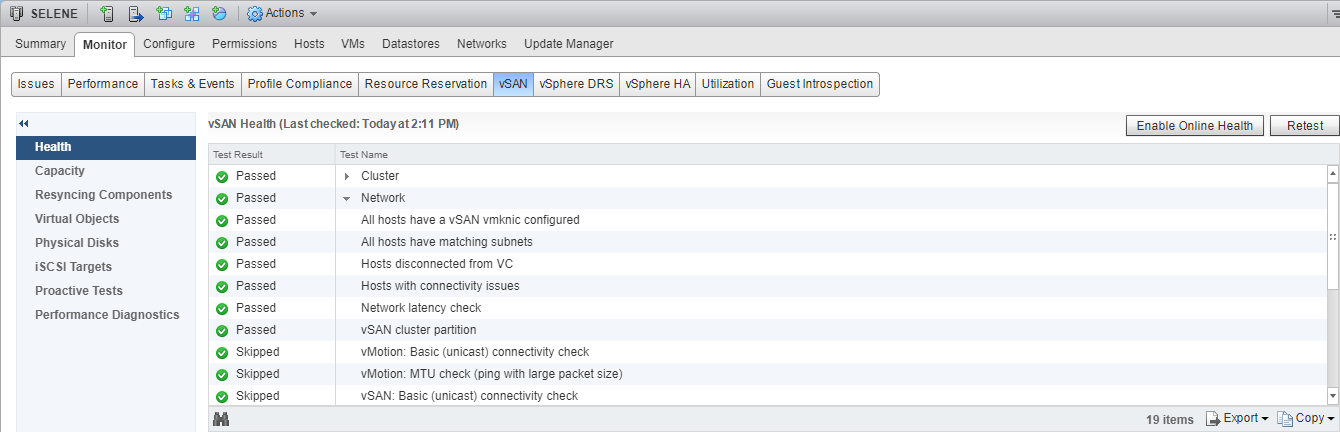Open the Actions dropdown menu
The image size is (1340, 432).
(x=282, y=14)
